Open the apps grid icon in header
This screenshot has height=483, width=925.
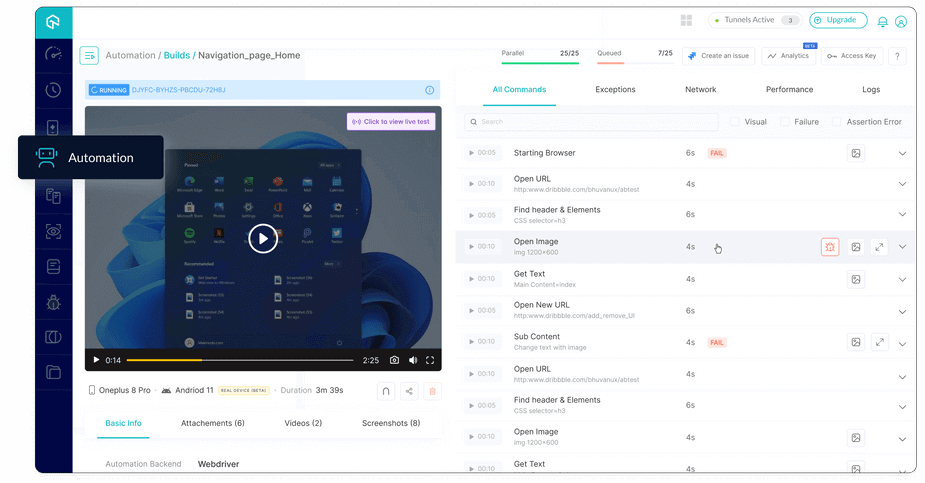click(686, 21)
